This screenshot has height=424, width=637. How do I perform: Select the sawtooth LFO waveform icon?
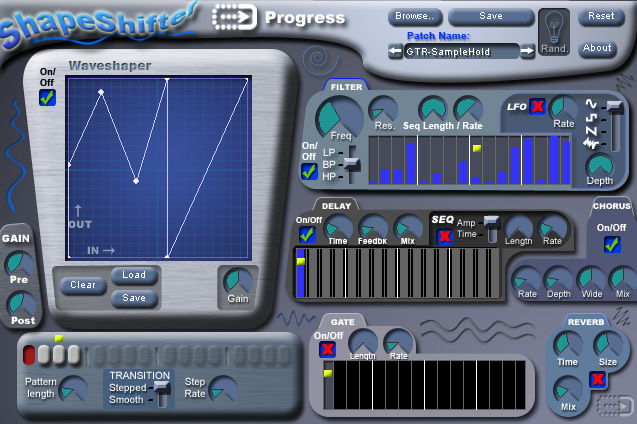[591, 131]
